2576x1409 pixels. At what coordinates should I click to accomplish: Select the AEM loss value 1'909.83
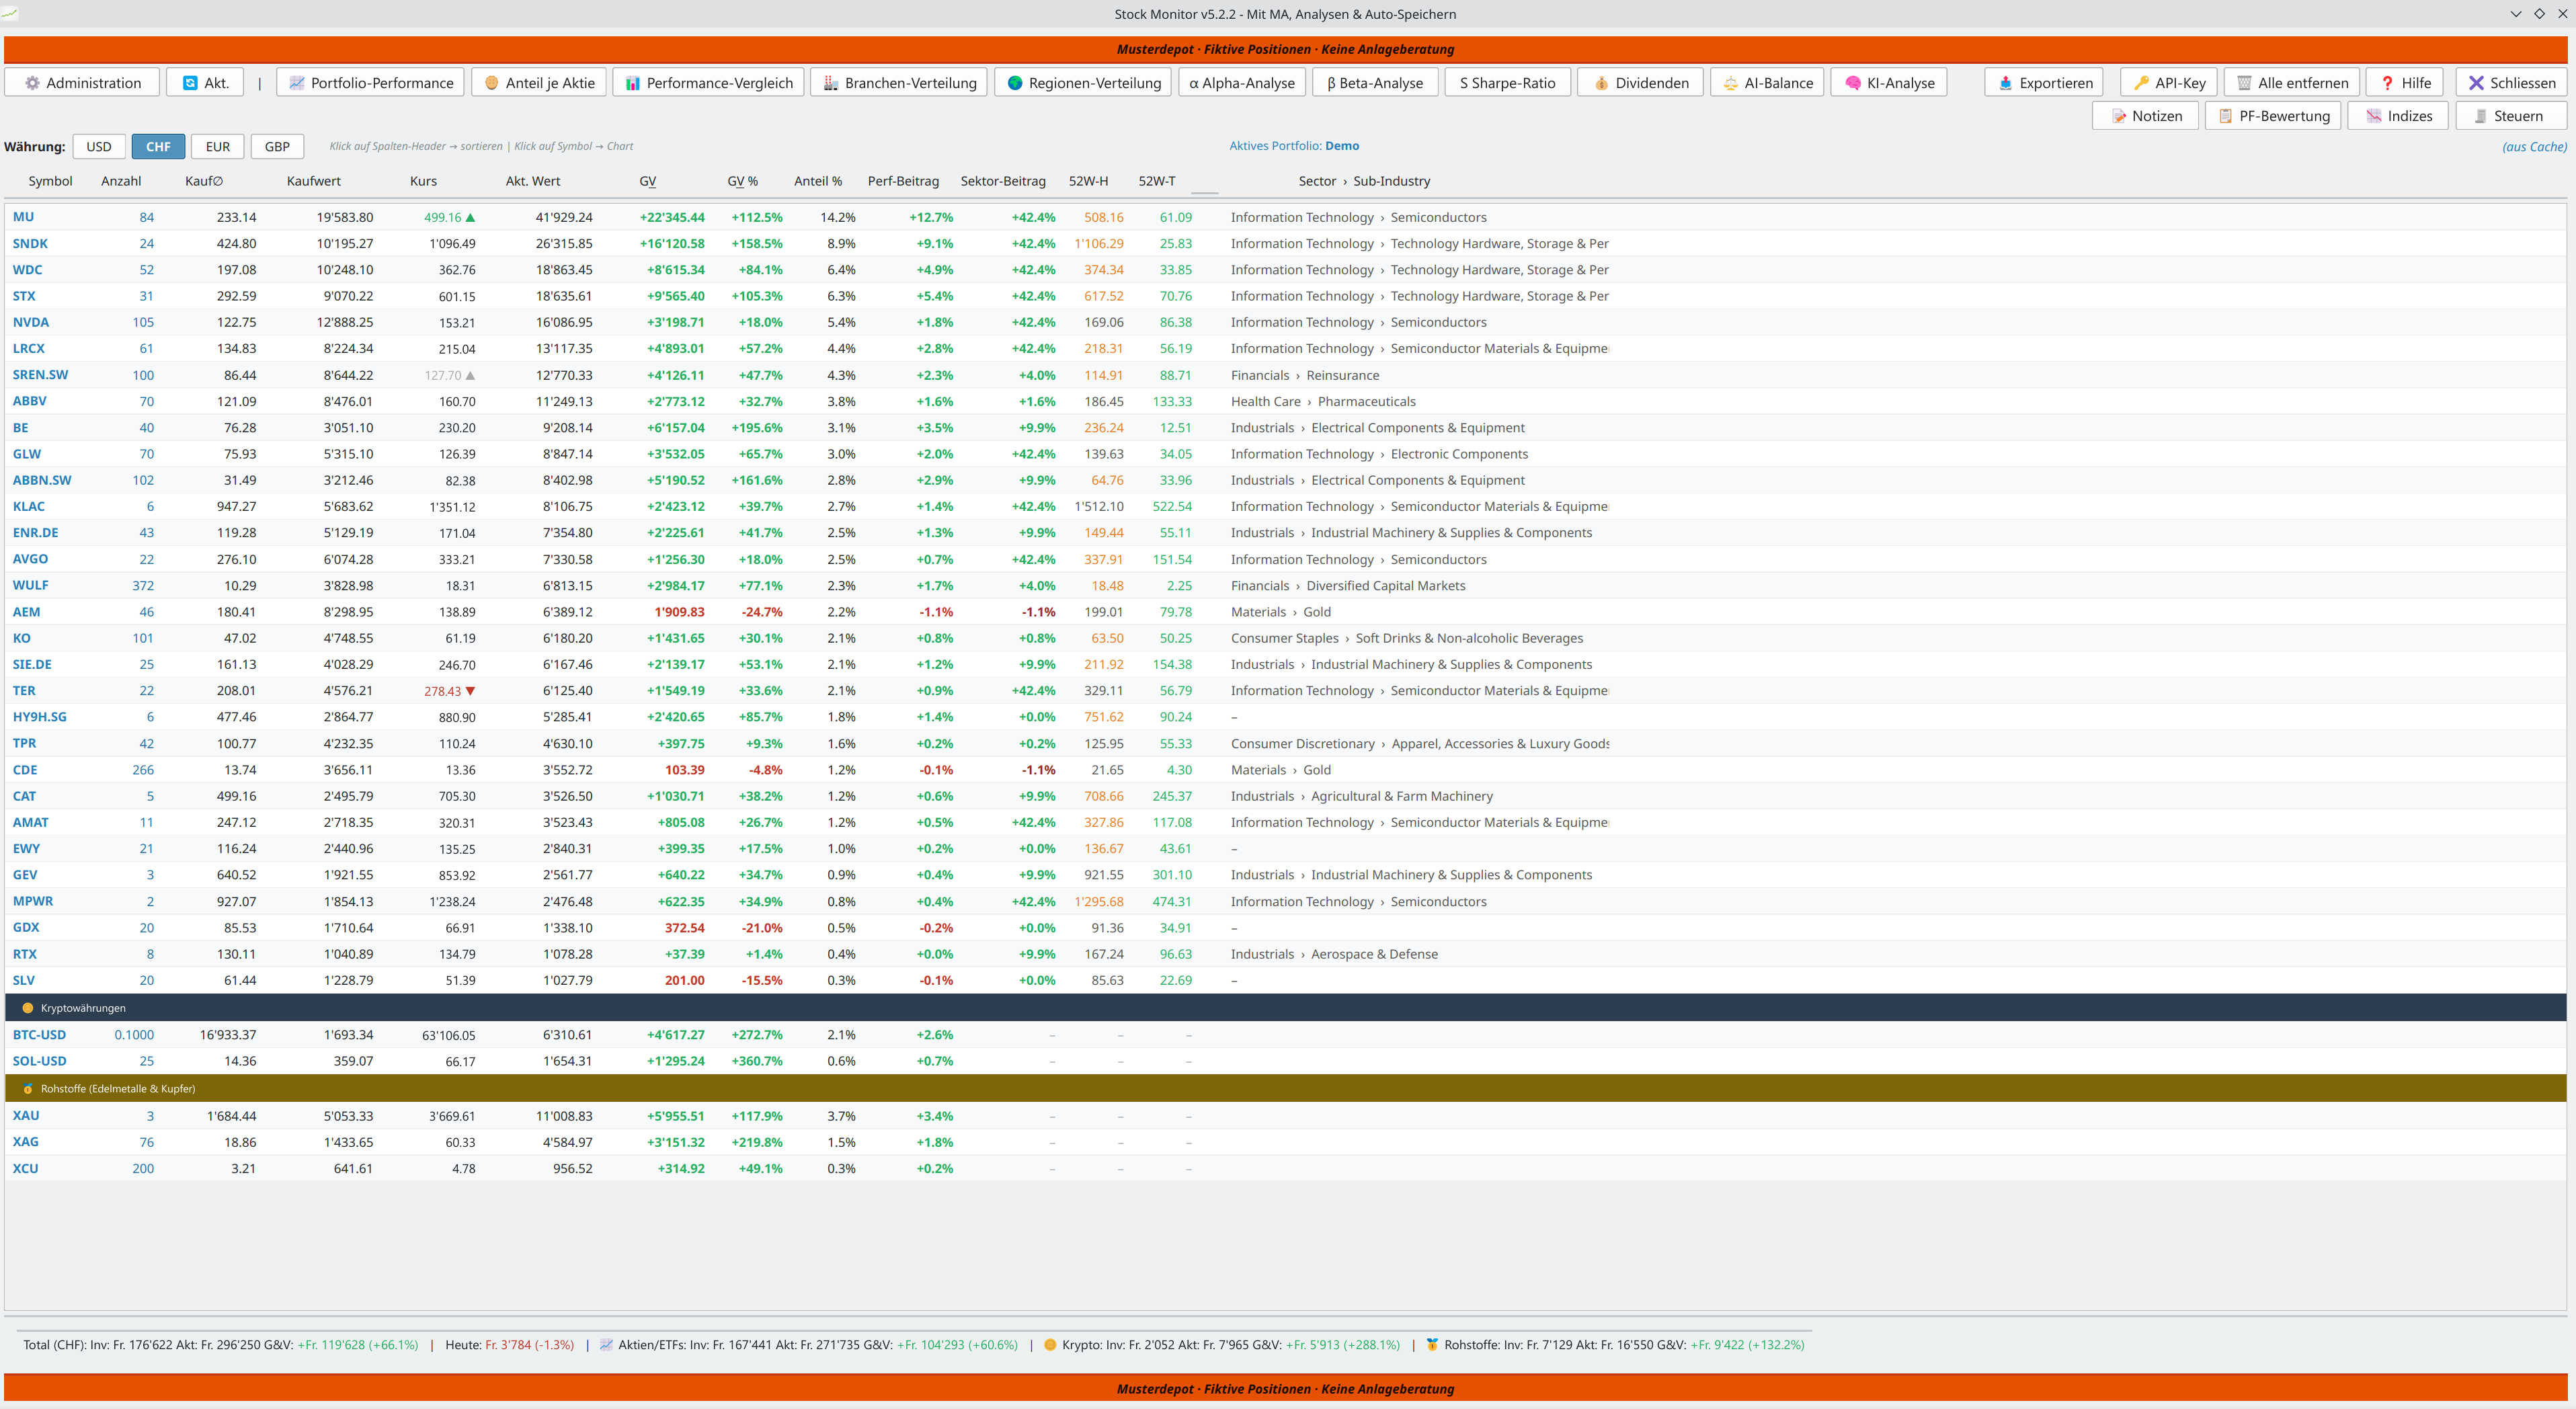pyautogui.click(x=679, y=612)
